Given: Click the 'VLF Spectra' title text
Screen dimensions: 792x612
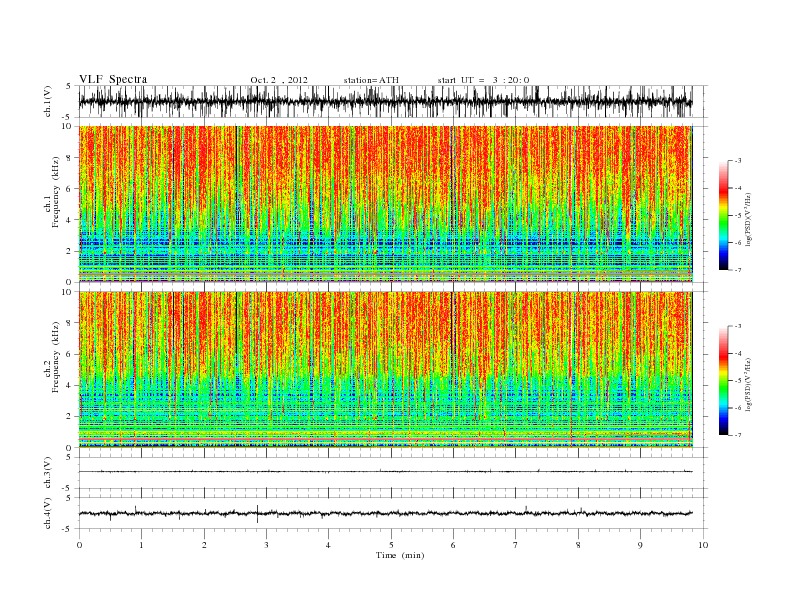Looking at the screenshot, I should point(113,79).
